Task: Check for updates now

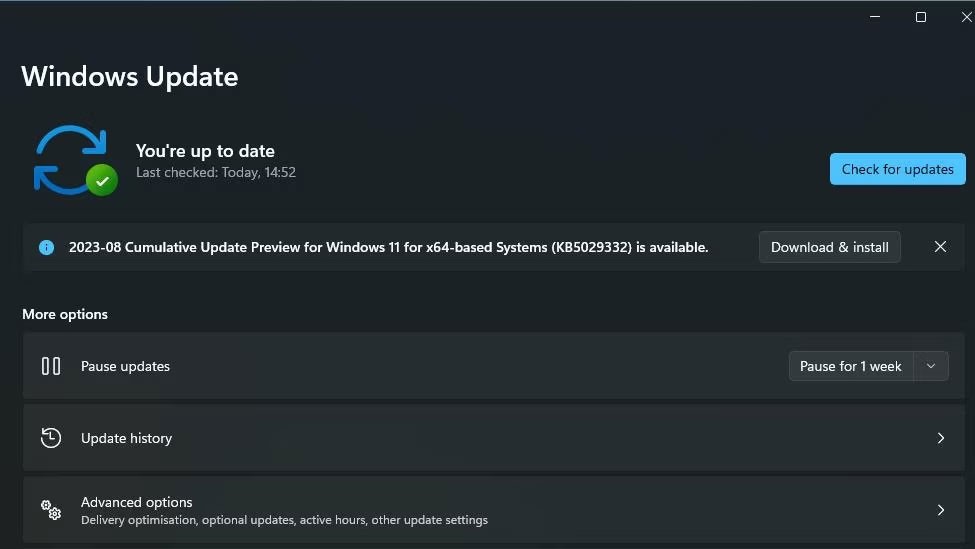Action: click(897, 169)
